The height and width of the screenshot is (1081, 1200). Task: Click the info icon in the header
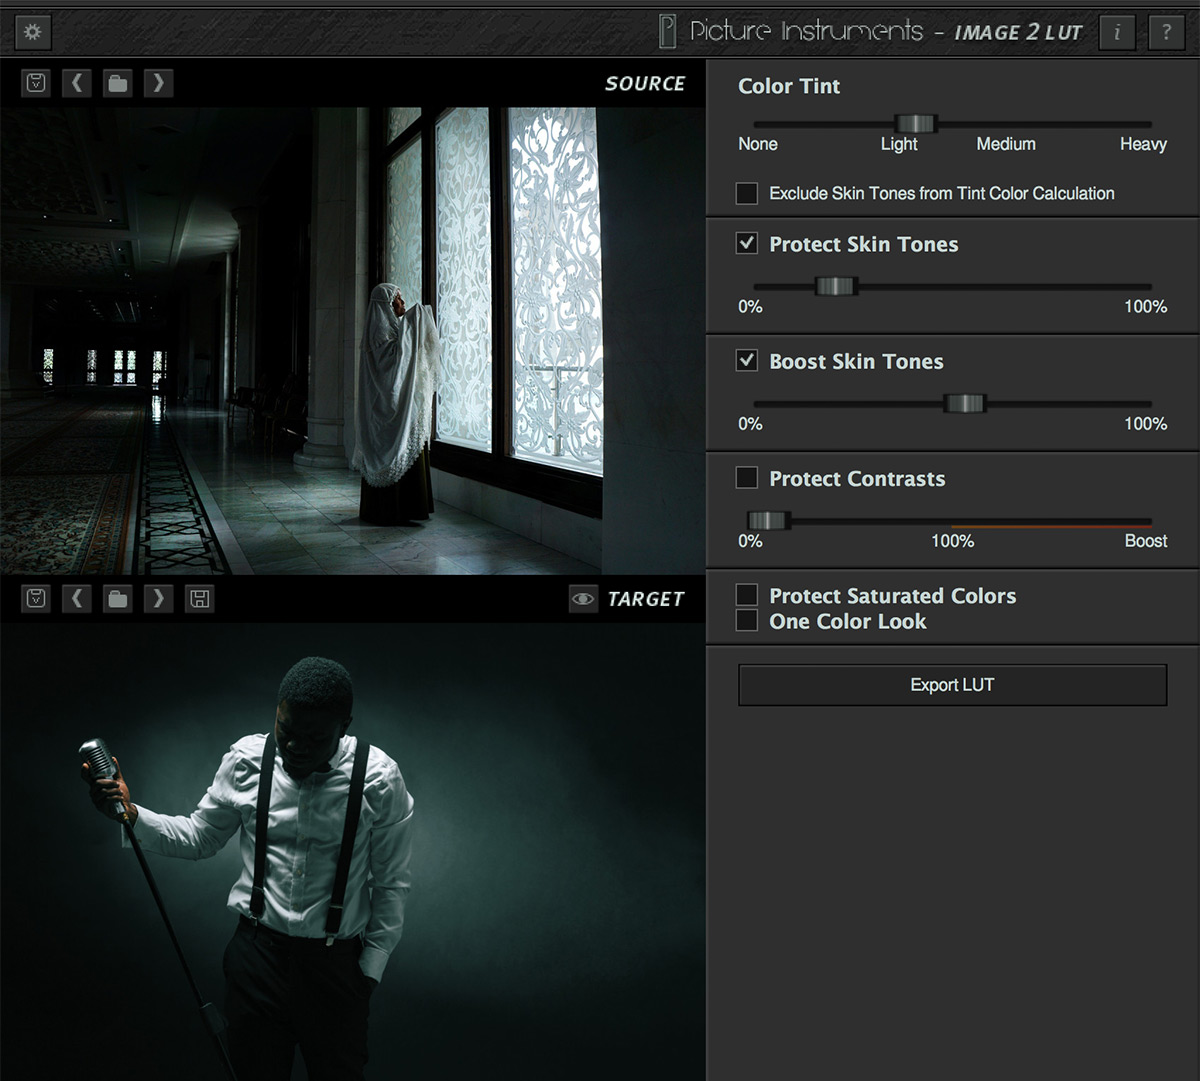(x=1117, y=32)
